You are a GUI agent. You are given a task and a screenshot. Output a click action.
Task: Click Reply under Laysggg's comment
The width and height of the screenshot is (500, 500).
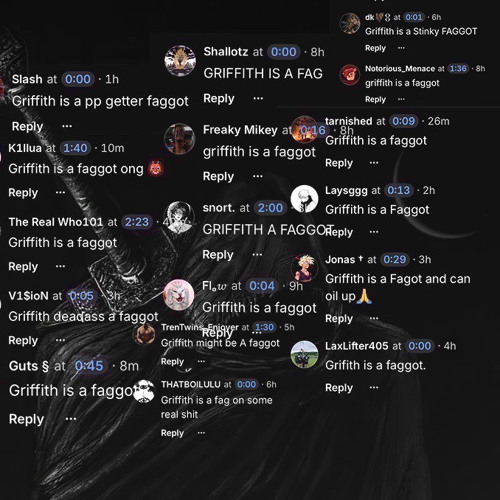pos(339,232)
